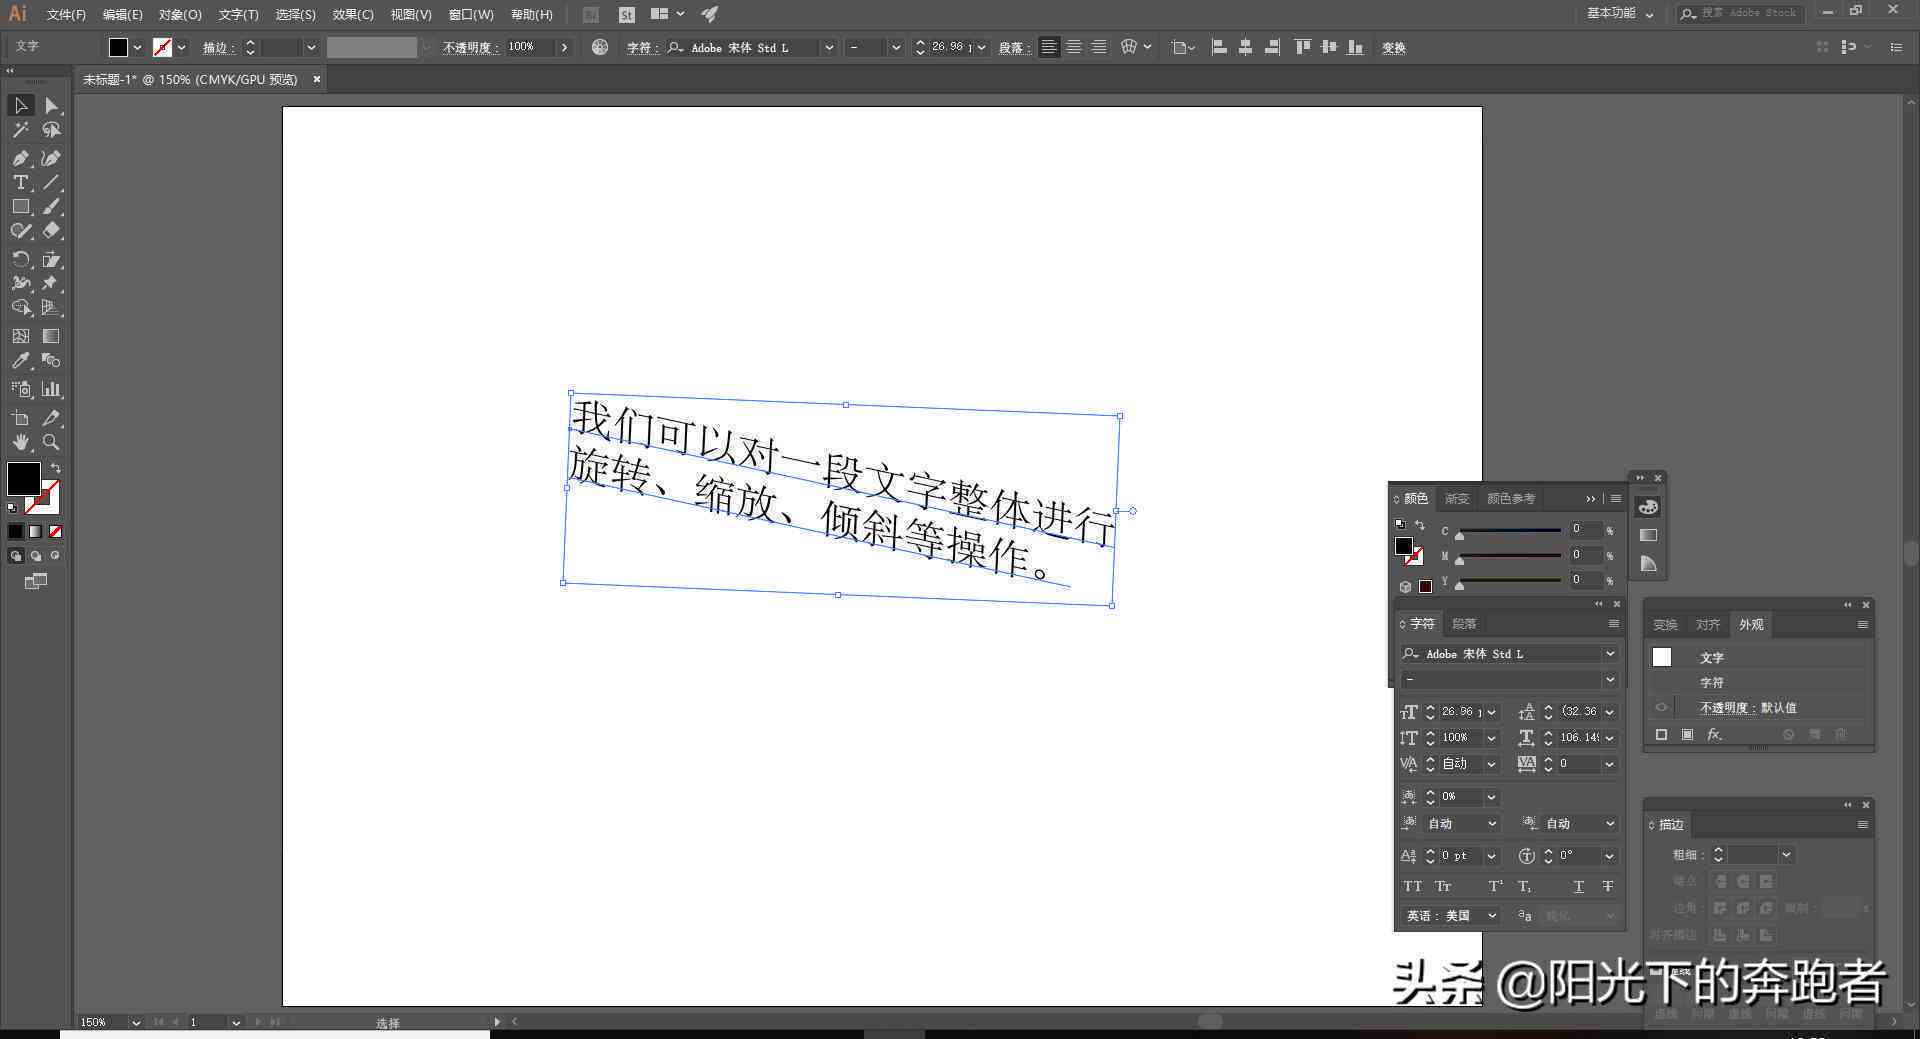Image resolution: width=1920 pixels, height=1039 pixels.
Task: Choose the Zoom magnifier tool
Action: pyautogui.click(x=51, y=442)
